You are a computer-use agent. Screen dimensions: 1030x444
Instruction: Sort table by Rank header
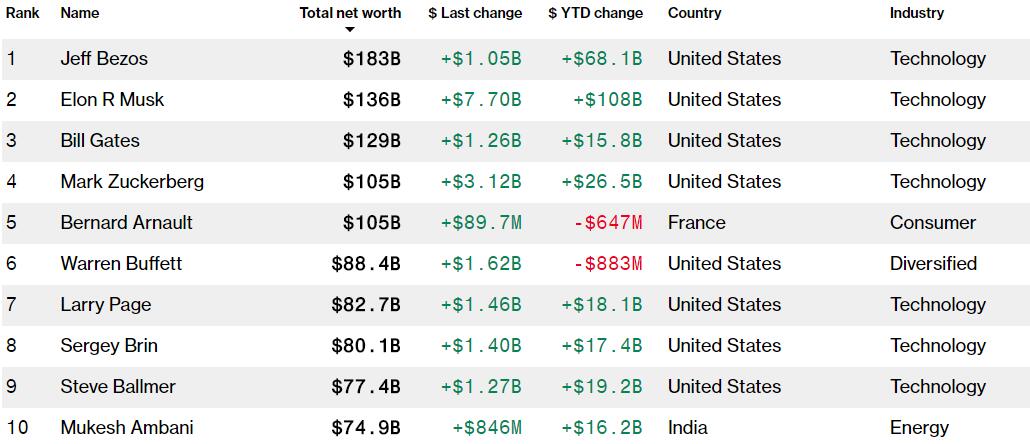pyautogui.click(x=22, y=13)
